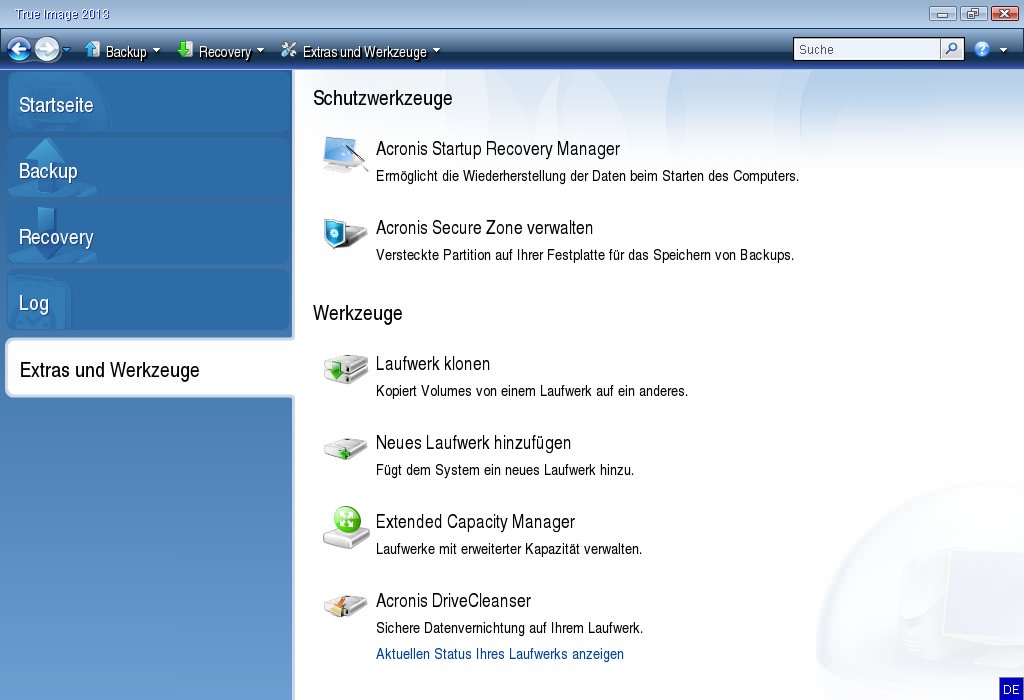Image resolution: width=1024 pixels, height=700 pixels.
Task: Click the Laufwerk klonen drive icon
Action: coord(345,369)
